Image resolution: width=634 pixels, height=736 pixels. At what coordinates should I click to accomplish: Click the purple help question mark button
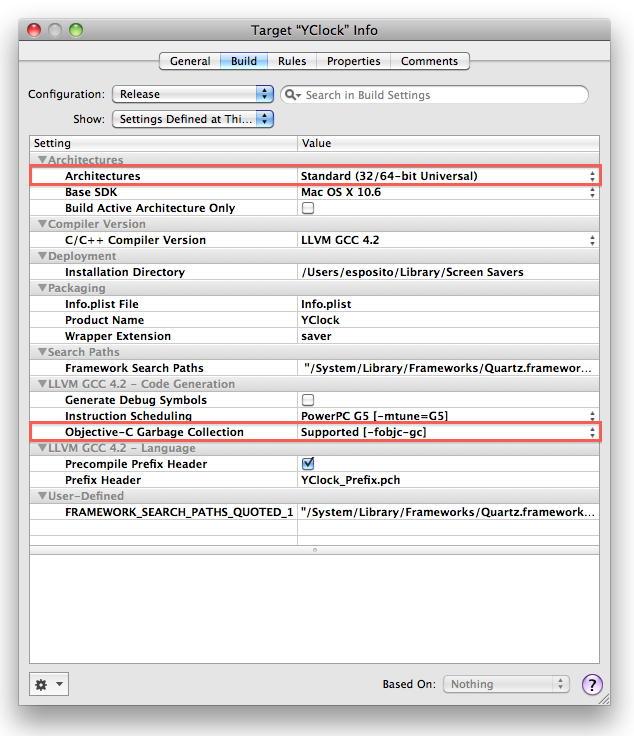point(592,684)
